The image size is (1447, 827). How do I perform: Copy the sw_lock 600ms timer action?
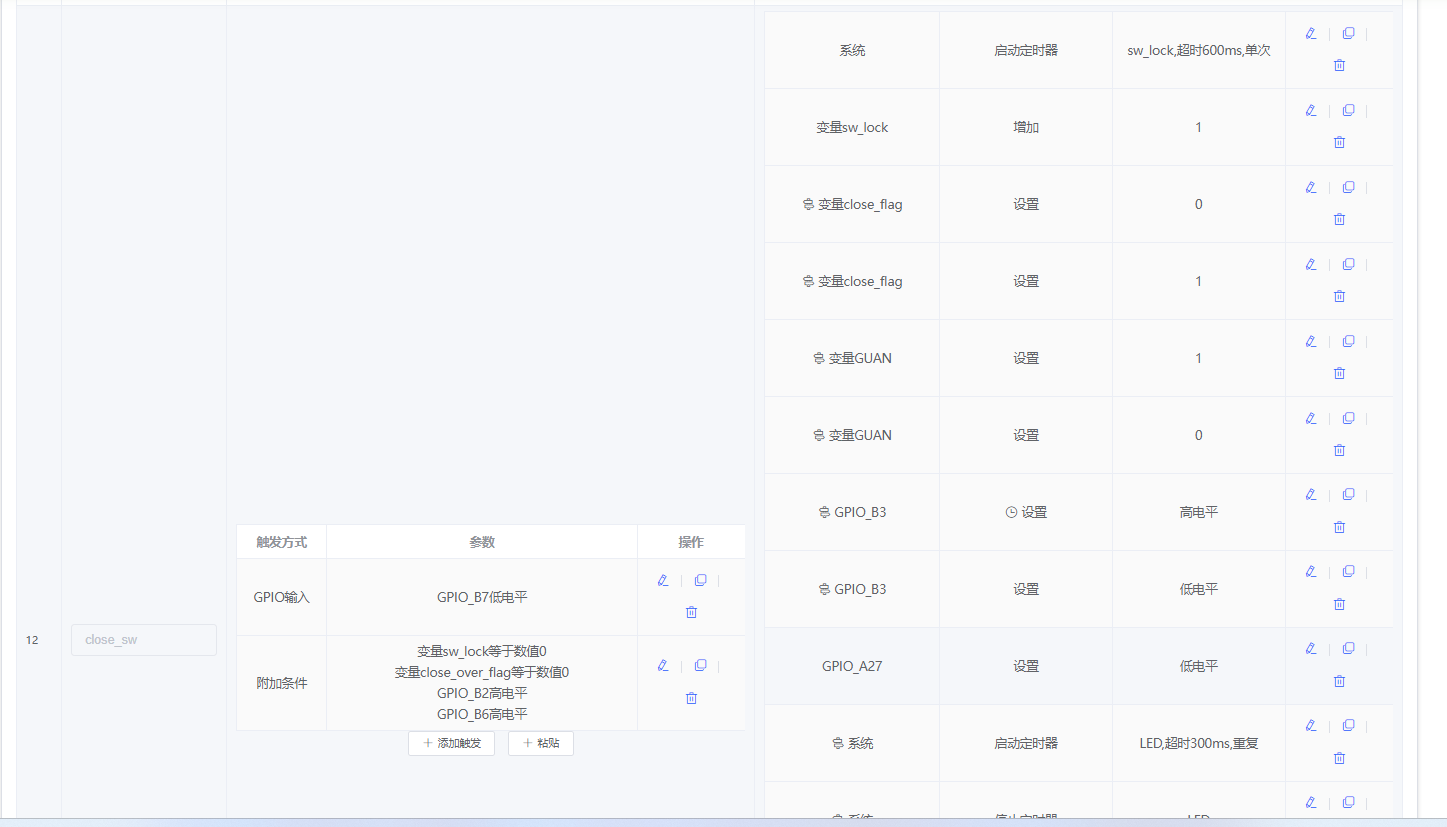(1348, 33)
